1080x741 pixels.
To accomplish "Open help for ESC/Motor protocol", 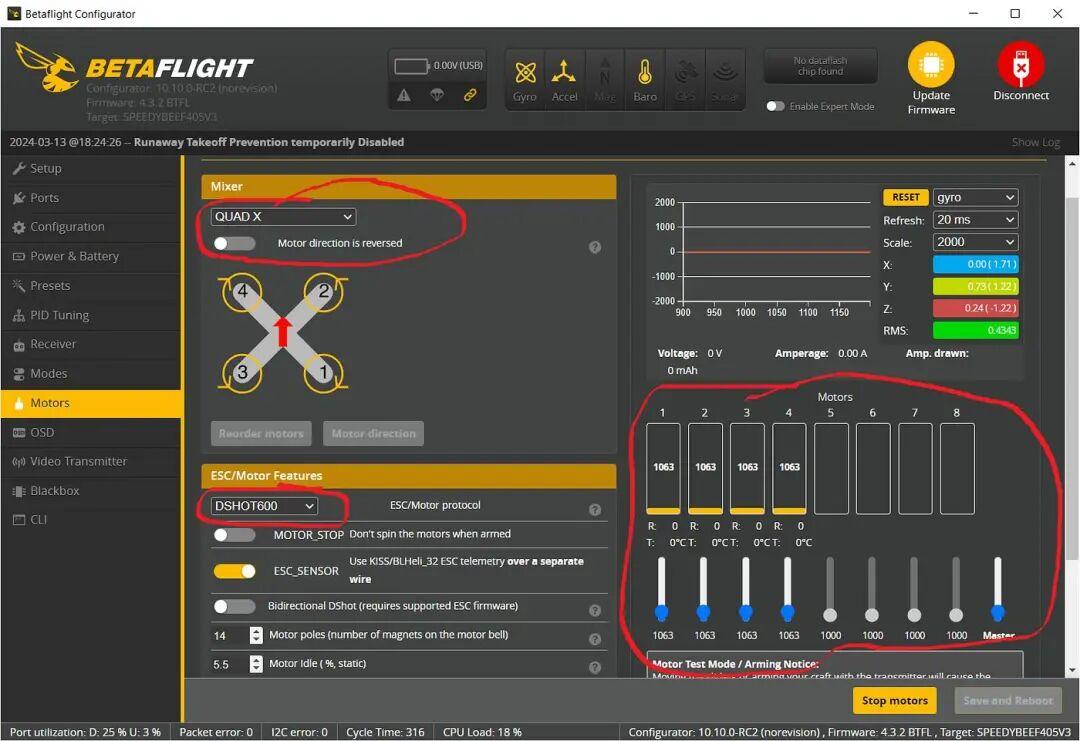I will tap(595, 510).
